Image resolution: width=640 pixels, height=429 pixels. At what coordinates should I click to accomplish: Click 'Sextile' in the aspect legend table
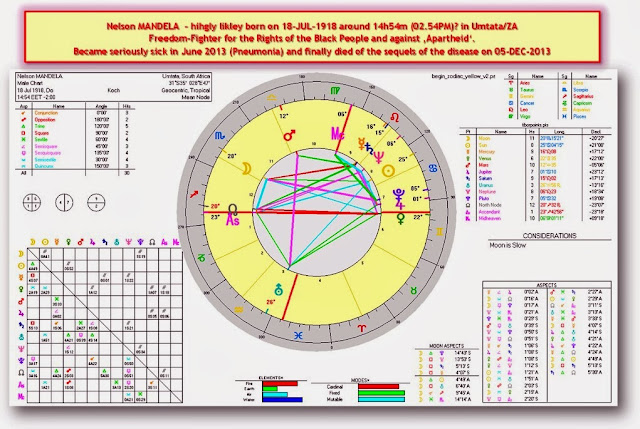point(41,140)
